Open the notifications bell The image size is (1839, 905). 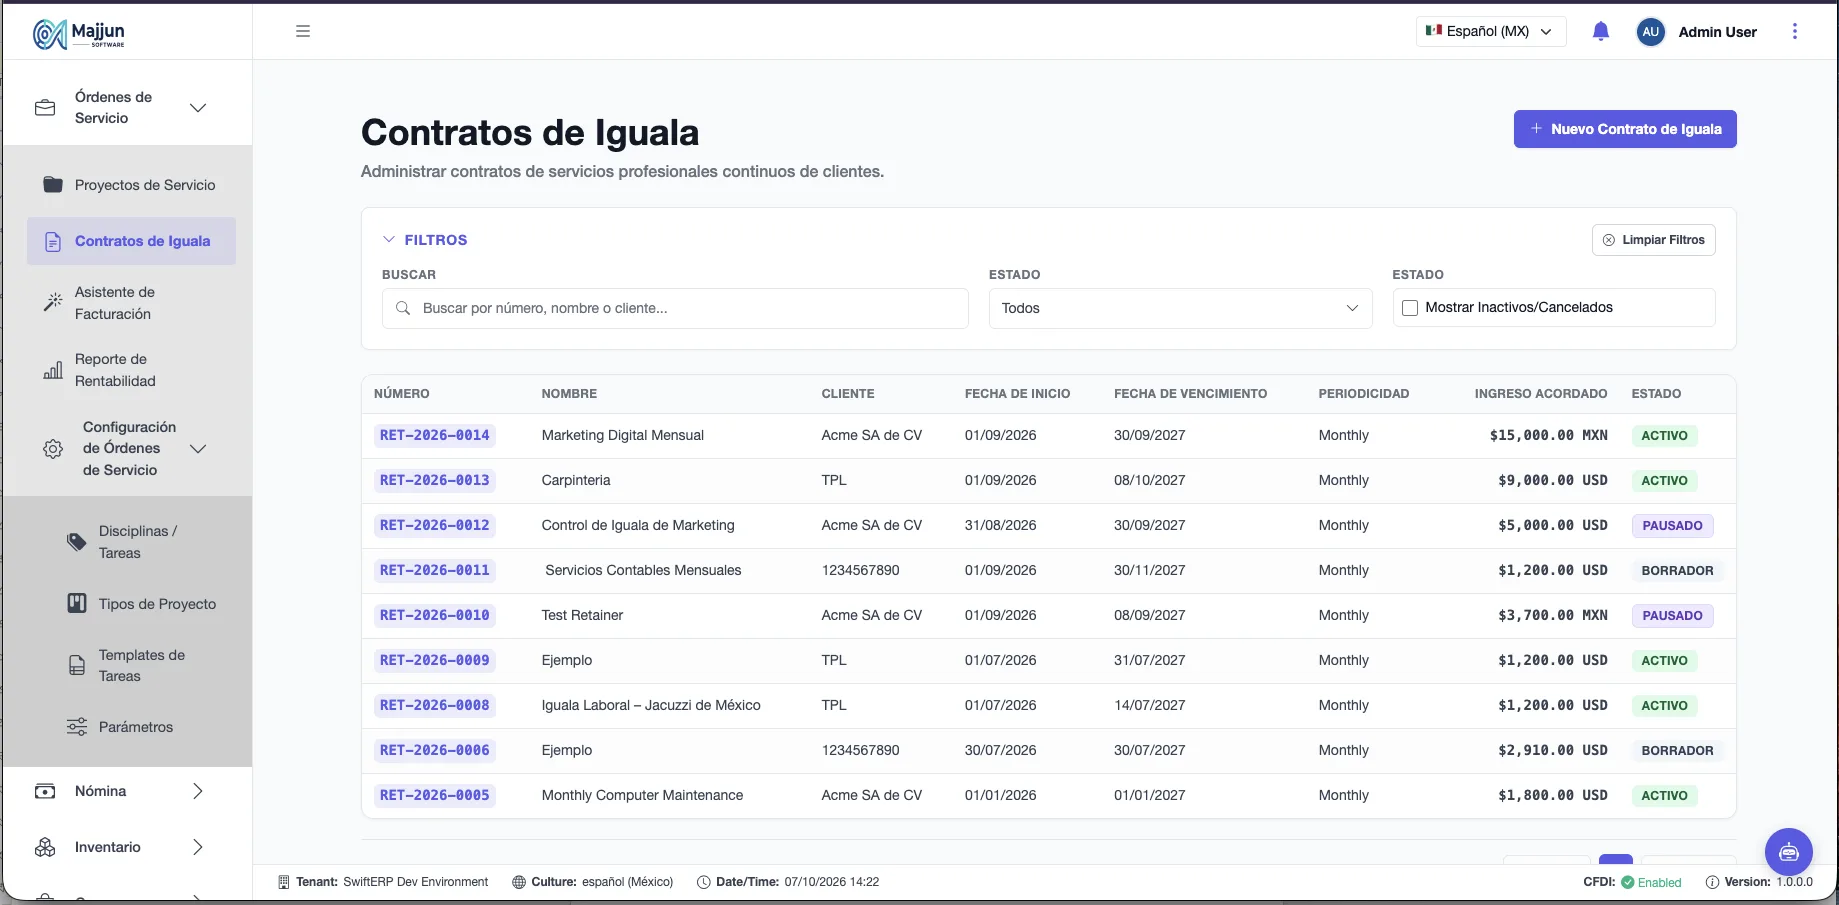1600,31
